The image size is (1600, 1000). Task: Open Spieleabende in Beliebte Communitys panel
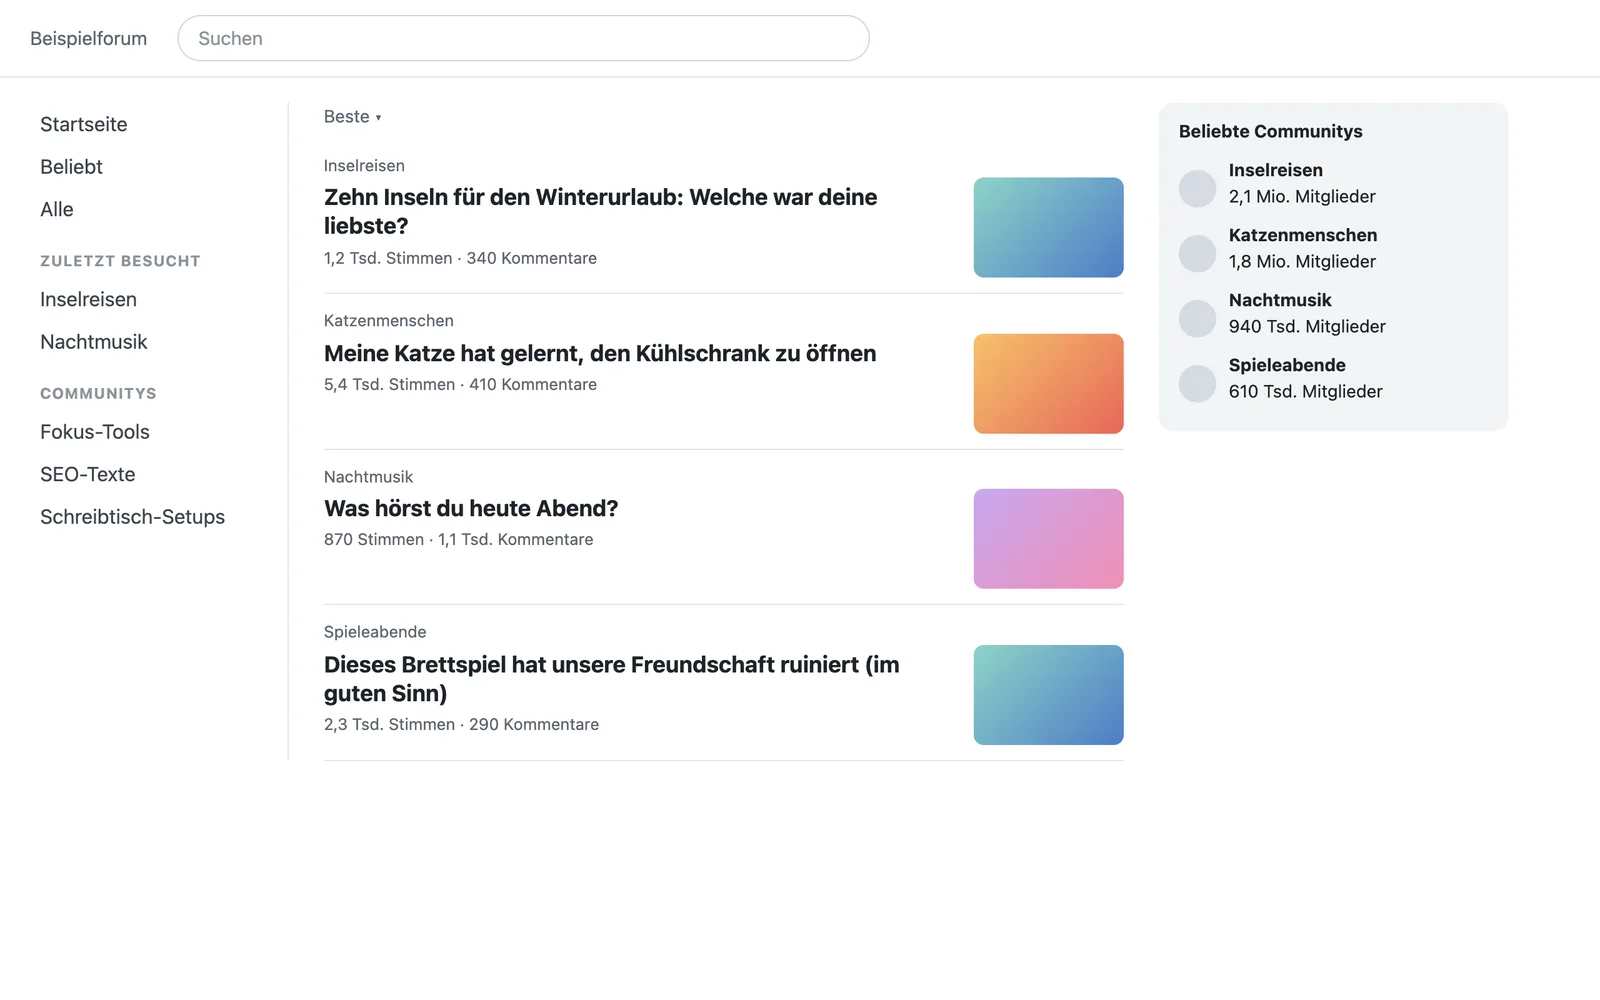click(x=1287, y=365)
